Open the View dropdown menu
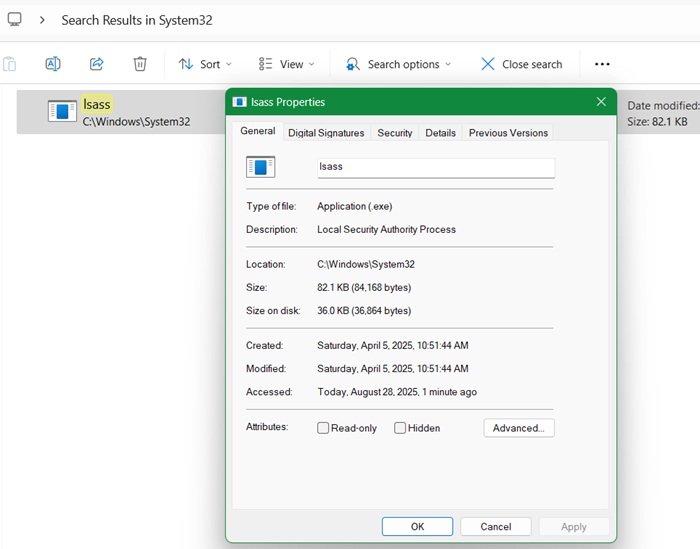This screenshot has width=700, height=549. point(286,64)
